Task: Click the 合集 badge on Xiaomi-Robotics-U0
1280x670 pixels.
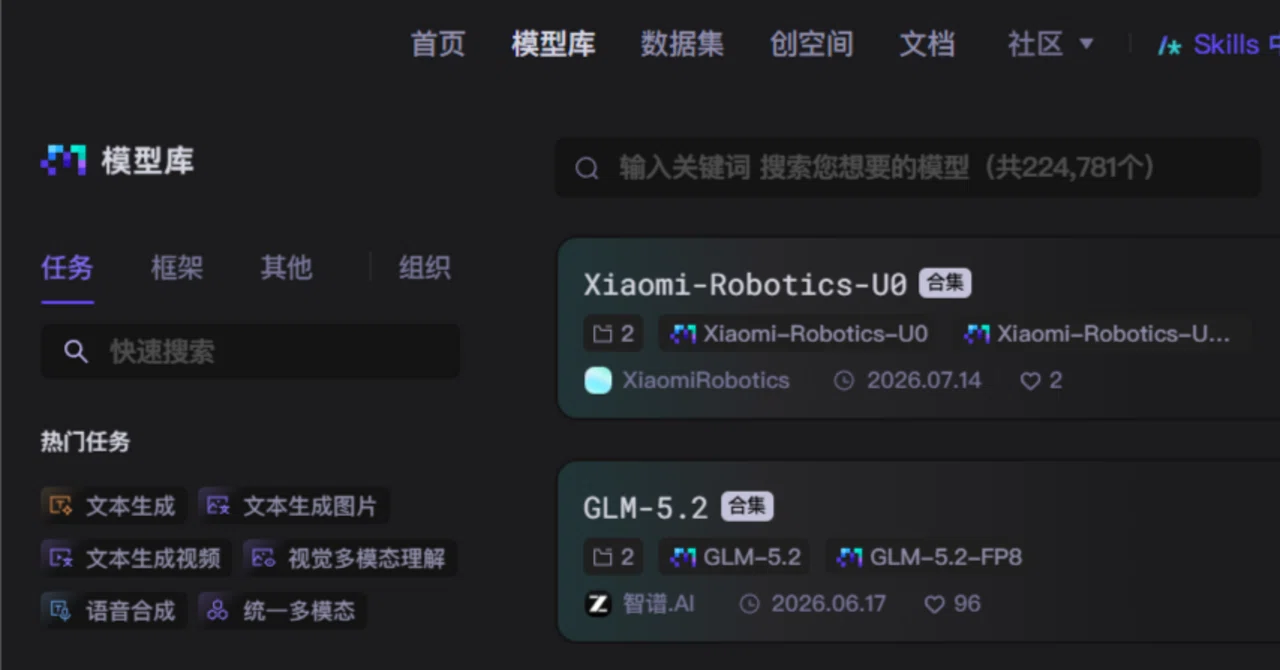Action: 945,283
